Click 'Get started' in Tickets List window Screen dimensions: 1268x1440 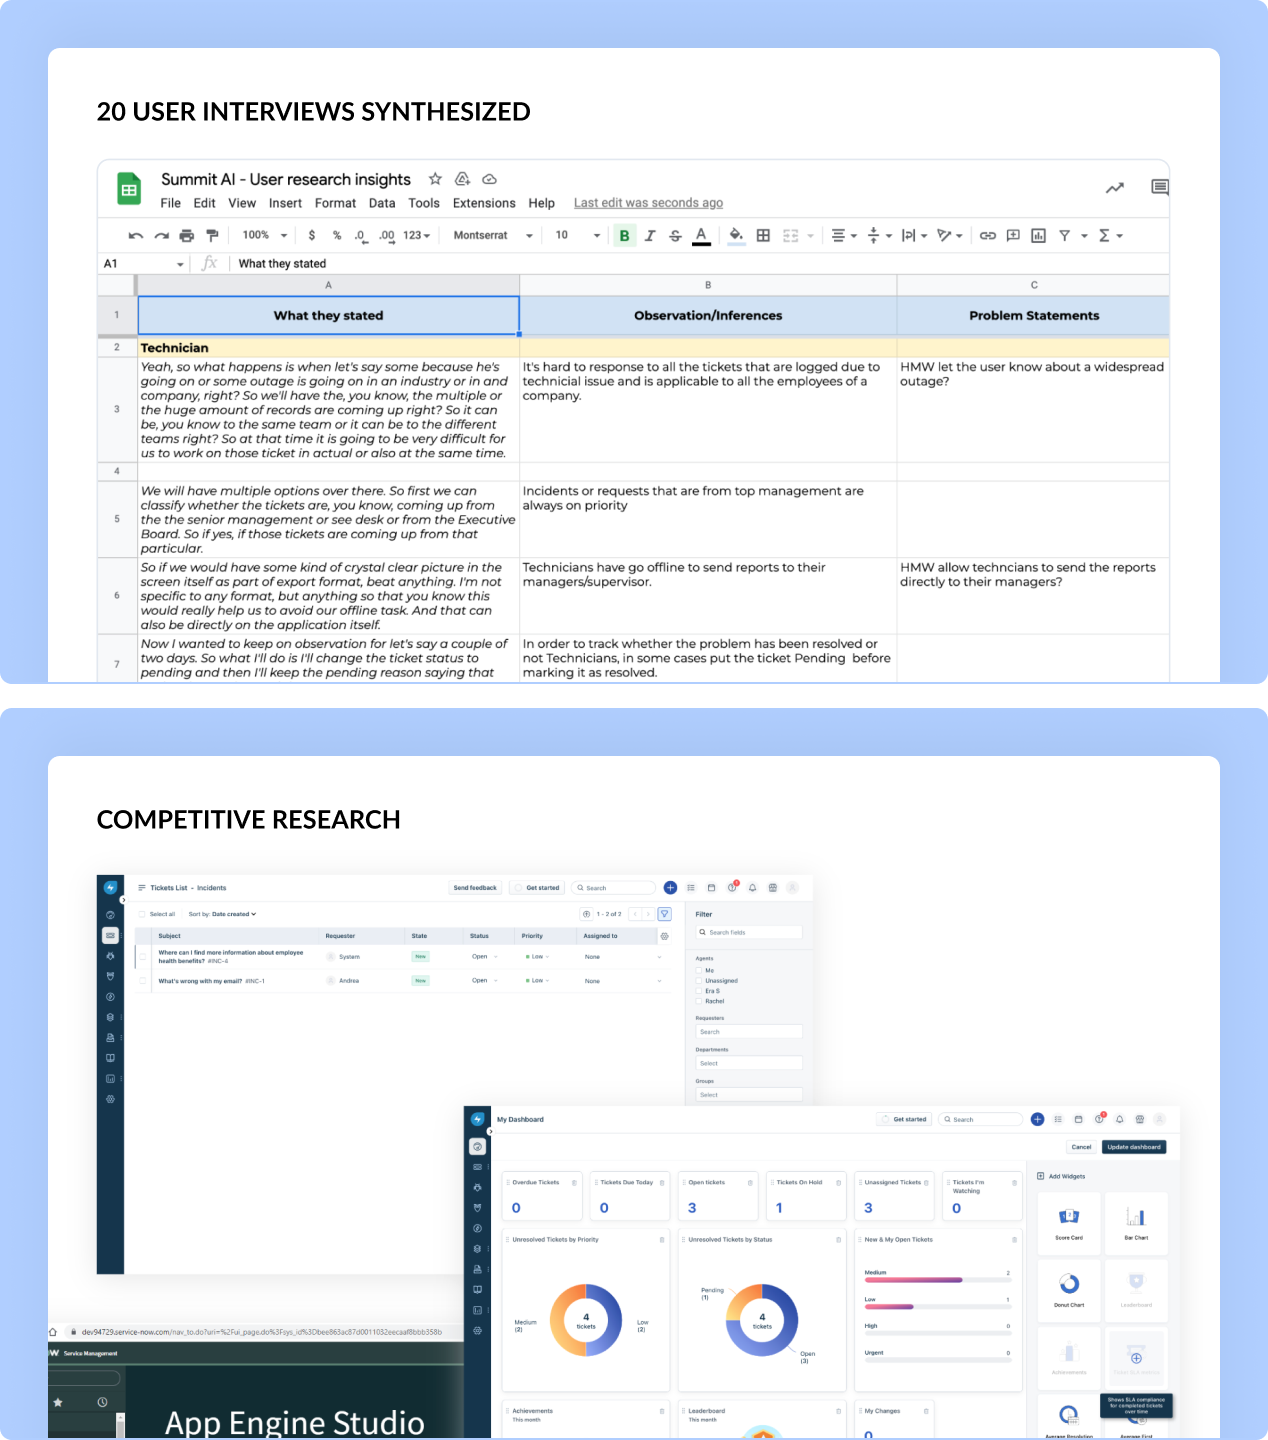click(537, 888)
